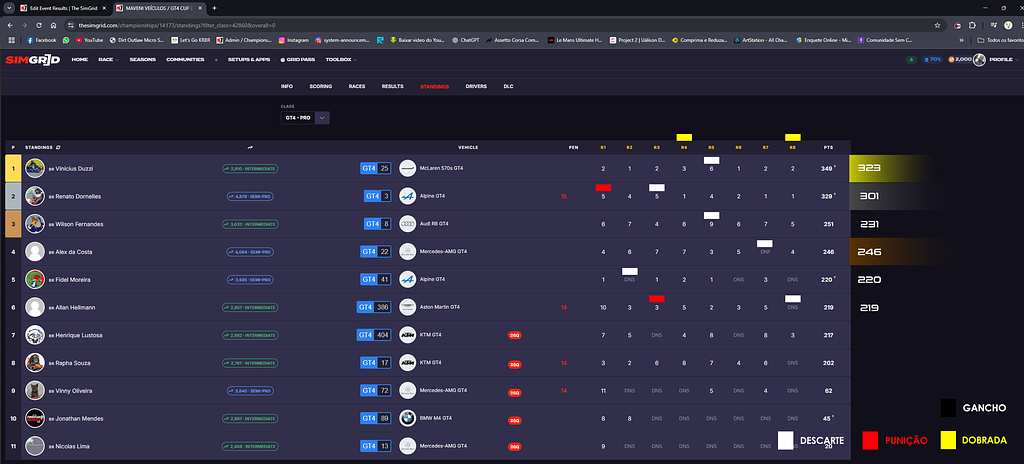Click the GT4 25 car number badge
This screenshot has width=1024, height=464.
[376, 168]
